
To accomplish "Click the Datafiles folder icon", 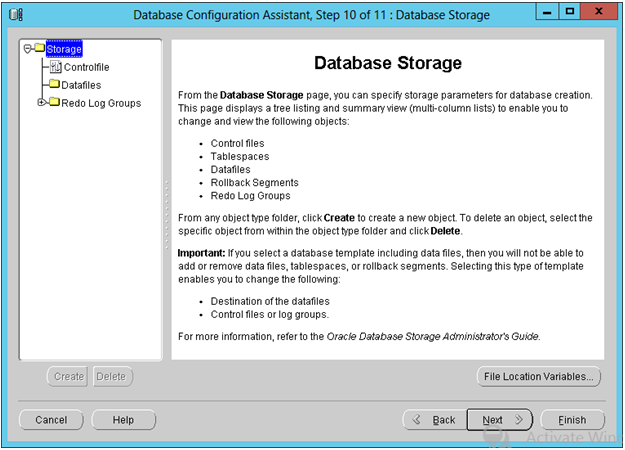I will point(54,85).
